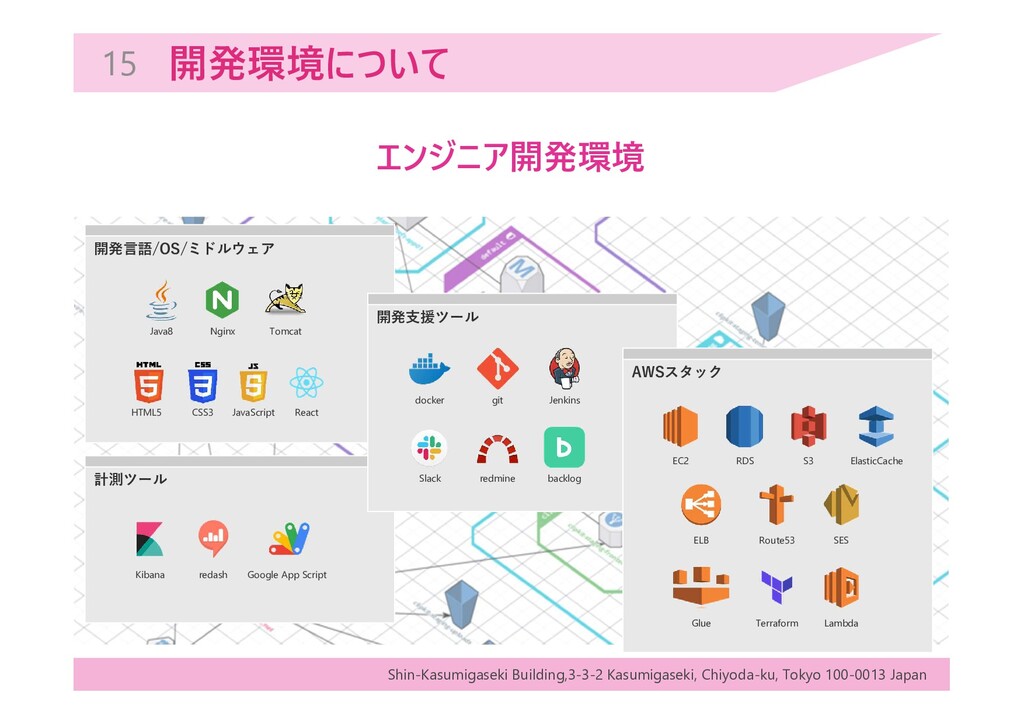The image size is (1024, 724).
Task: Click the Java8 coffee cup icon
Action: click(x=161, y=300)
